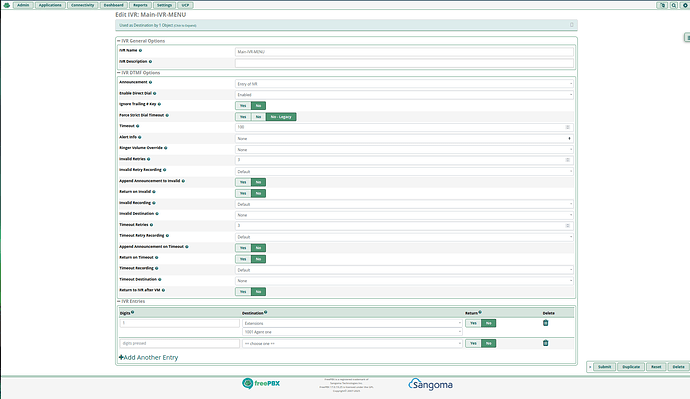Set Return to IVR after VM to Yes
This screenshot has width=690, height=399.
(x=243, y=292)
